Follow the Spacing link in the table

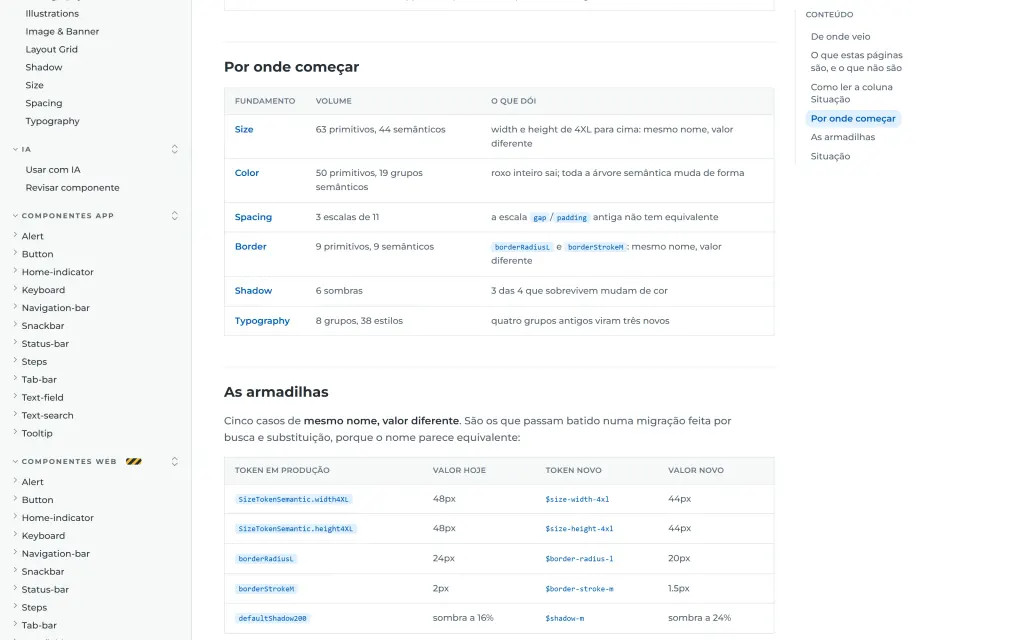click(253, 217)
